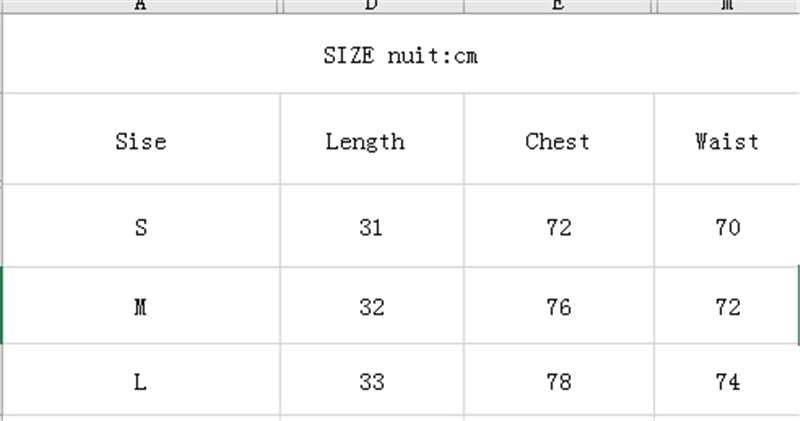Select the whole column A via header
This screenshot has width=800, height=421.
(x=140, y=5)
